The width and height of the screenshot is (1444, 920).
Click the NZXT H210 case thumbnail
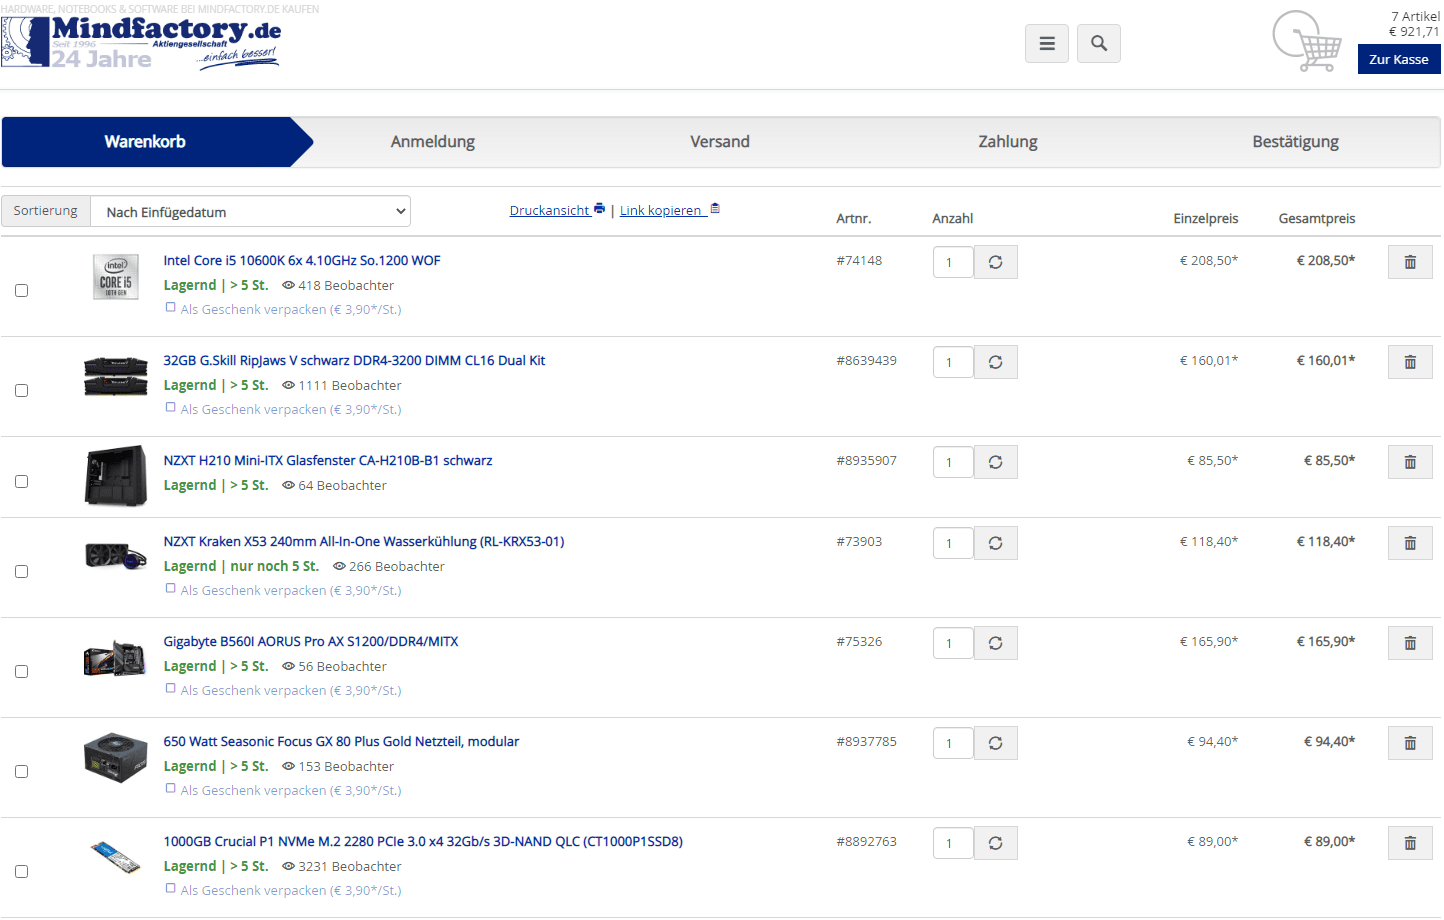(116, 476)
